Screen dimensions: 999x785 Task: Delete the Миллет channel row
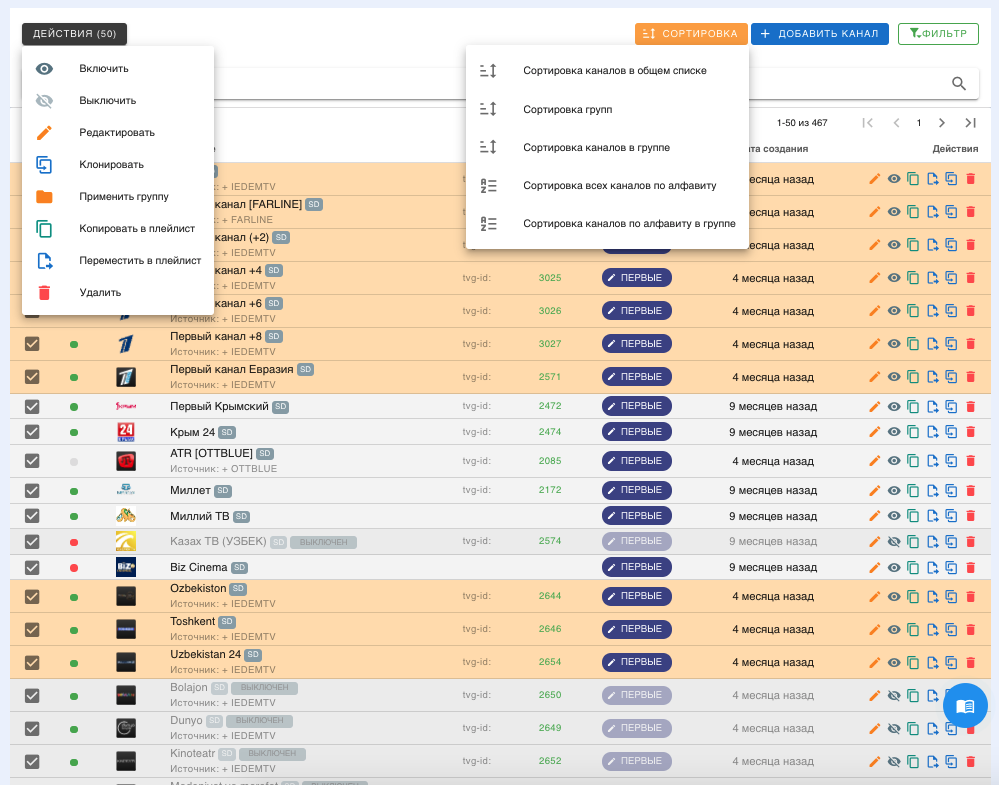click(x=970, y=491)
